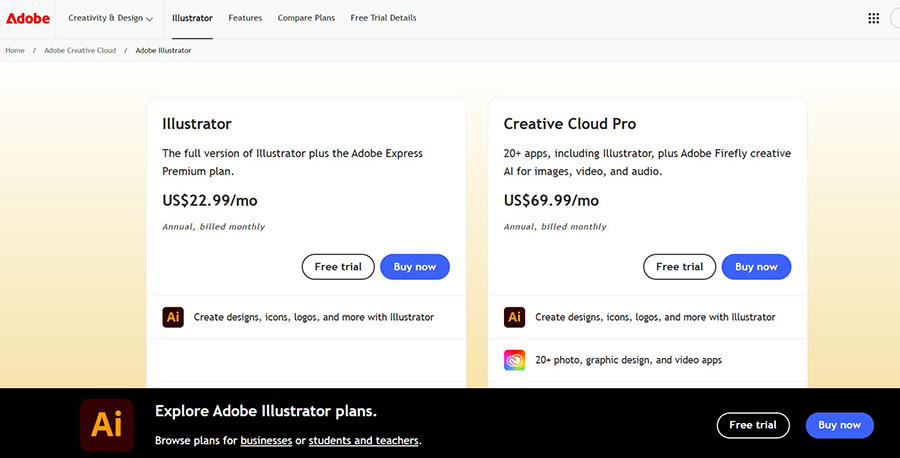
Task: Click Creative Cloud Pro 'Create designs, icons, logos' text
Action: click(x=655, y=317)
